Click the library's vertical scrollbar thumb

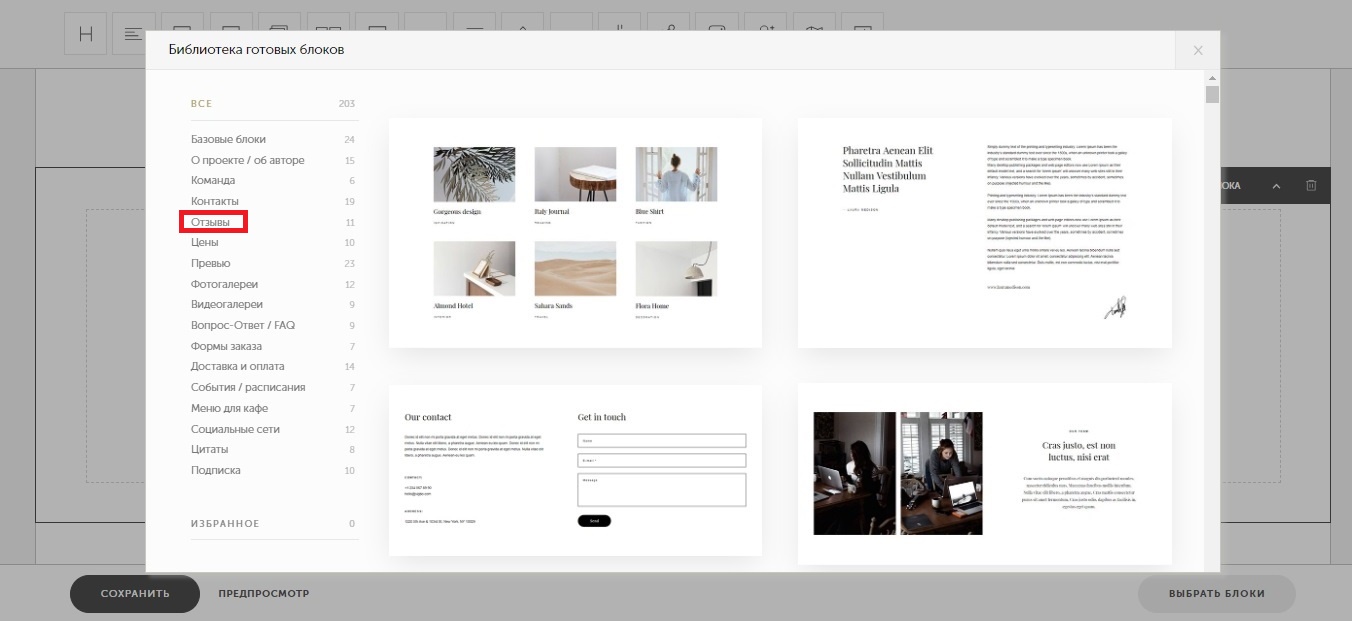(1212, 95)
